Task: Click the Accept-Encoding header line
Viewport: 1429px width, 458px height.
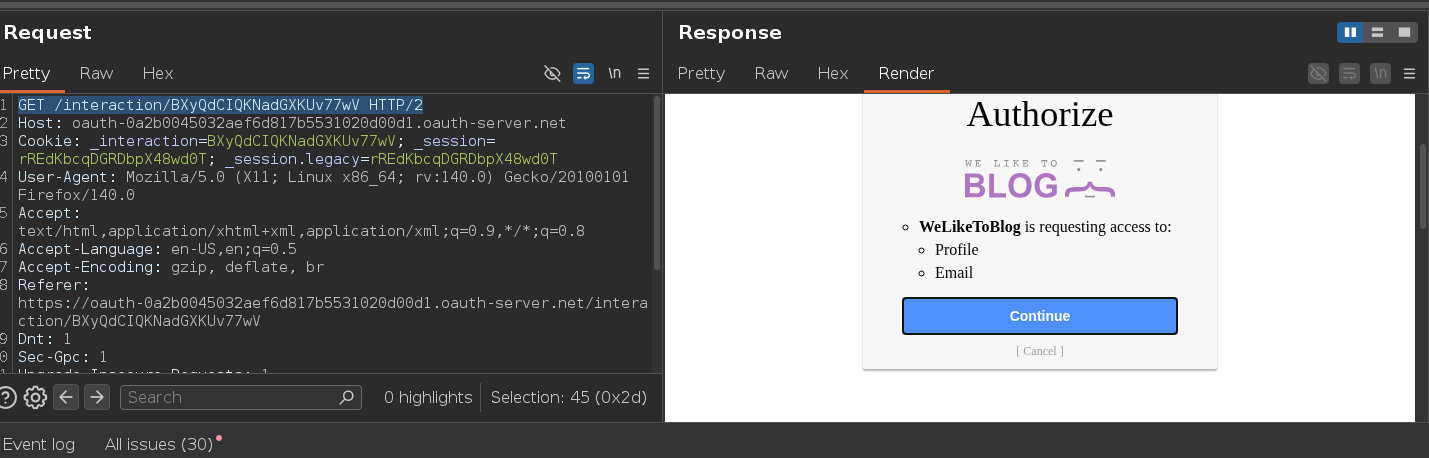Action: 171,267
